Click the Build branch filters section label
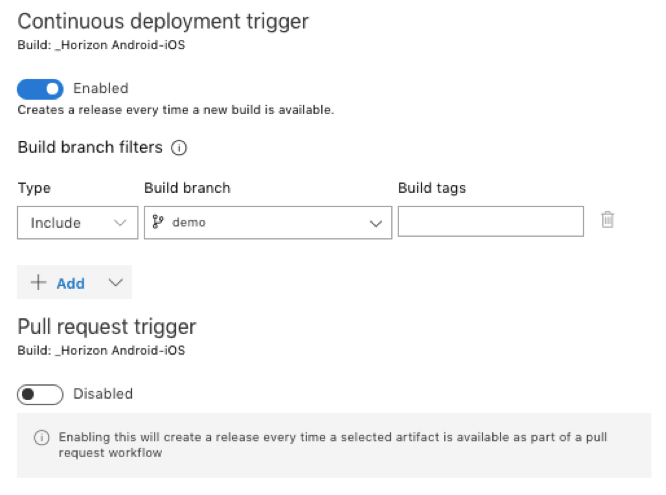The image size is (666, 495). click(90, 147)
